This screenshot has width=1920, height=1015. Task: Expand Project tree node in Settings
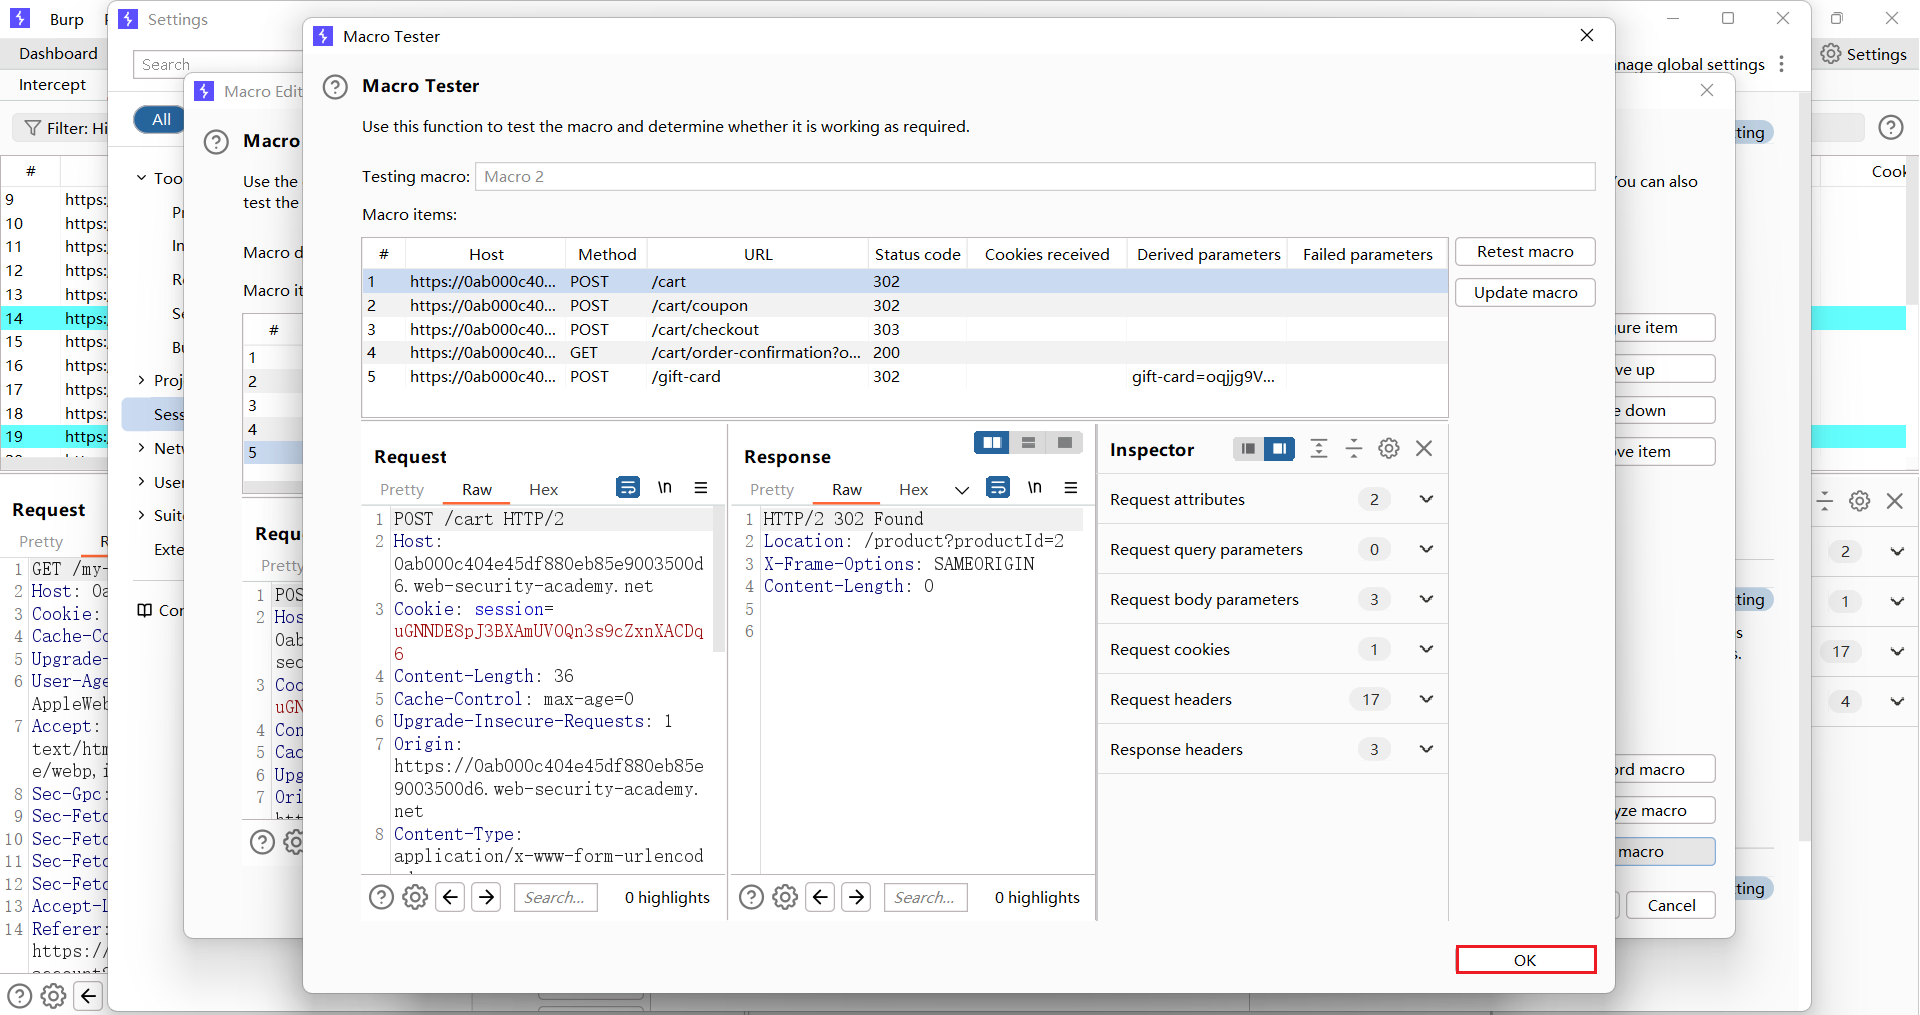[x=142, y=380]
